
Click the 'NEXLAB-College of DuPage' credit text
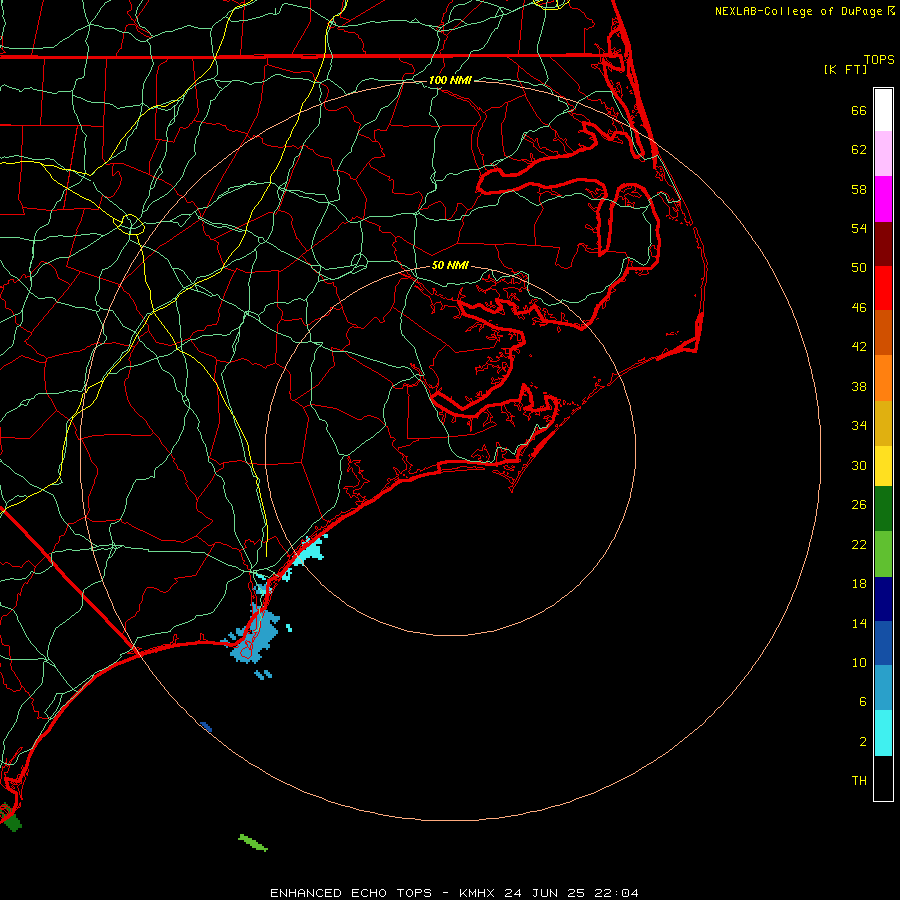click(x=798, y=11)
